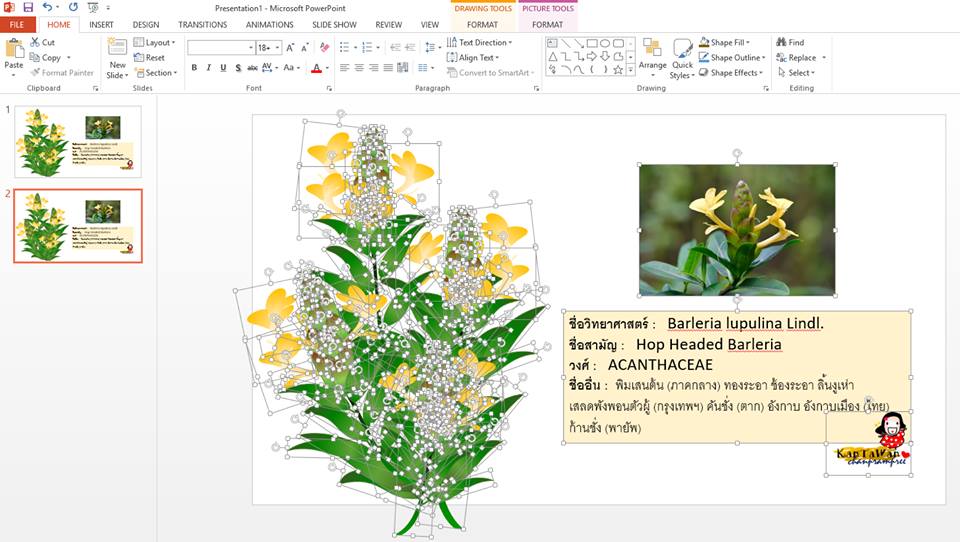This screenshot has width=960, height=542.
Task: Clear all formatting eraser icon
Action: pos(324,47)
